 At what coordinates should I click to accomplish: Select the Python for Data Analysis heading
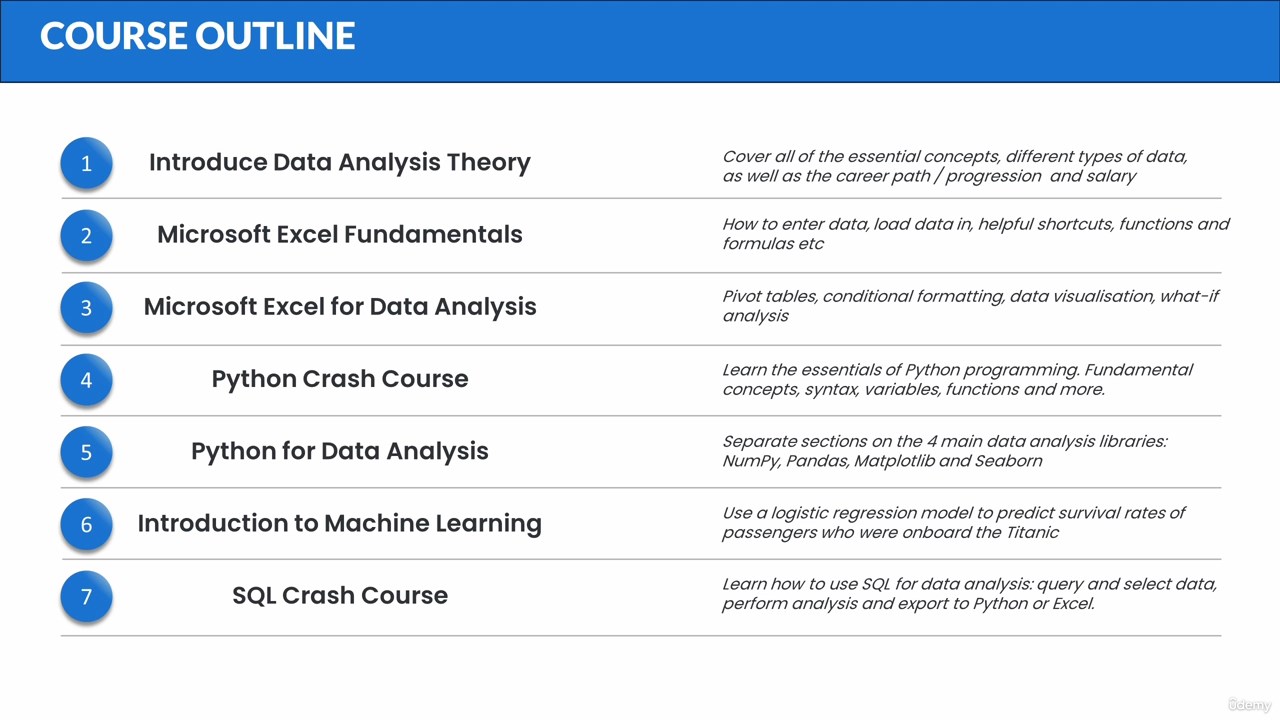click(x=340, y=451)
